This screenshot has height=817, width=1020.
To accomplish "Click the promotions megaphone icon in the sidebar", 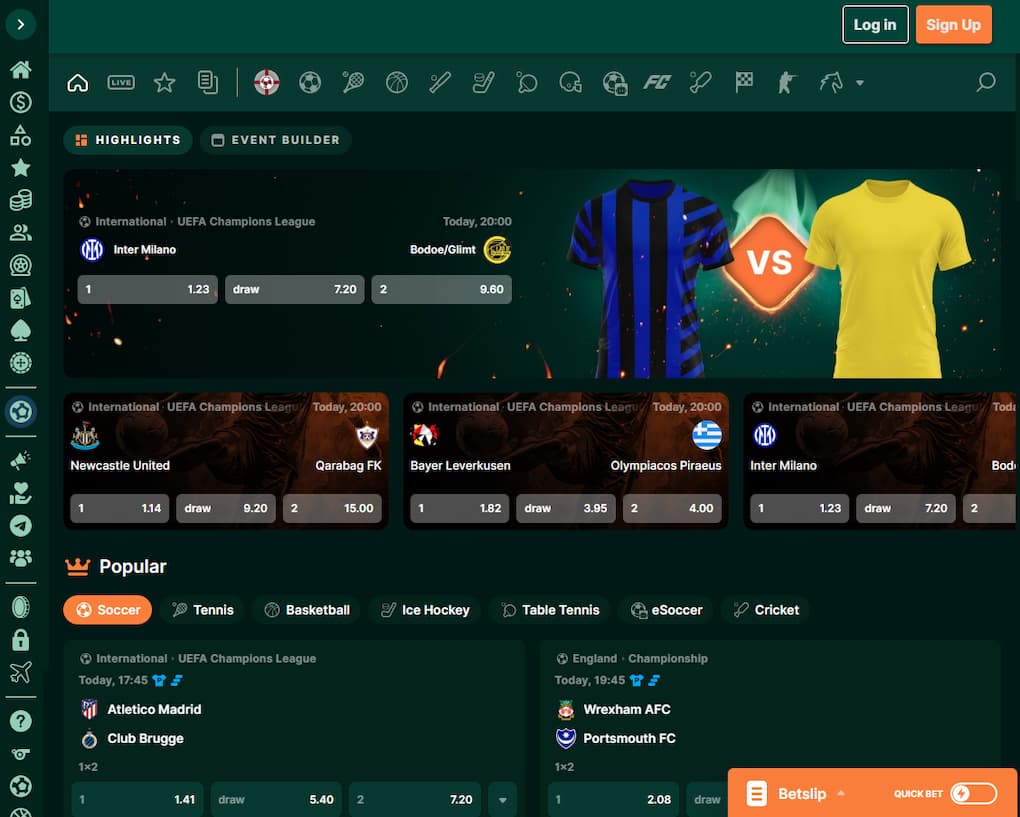I will [21, 460].
